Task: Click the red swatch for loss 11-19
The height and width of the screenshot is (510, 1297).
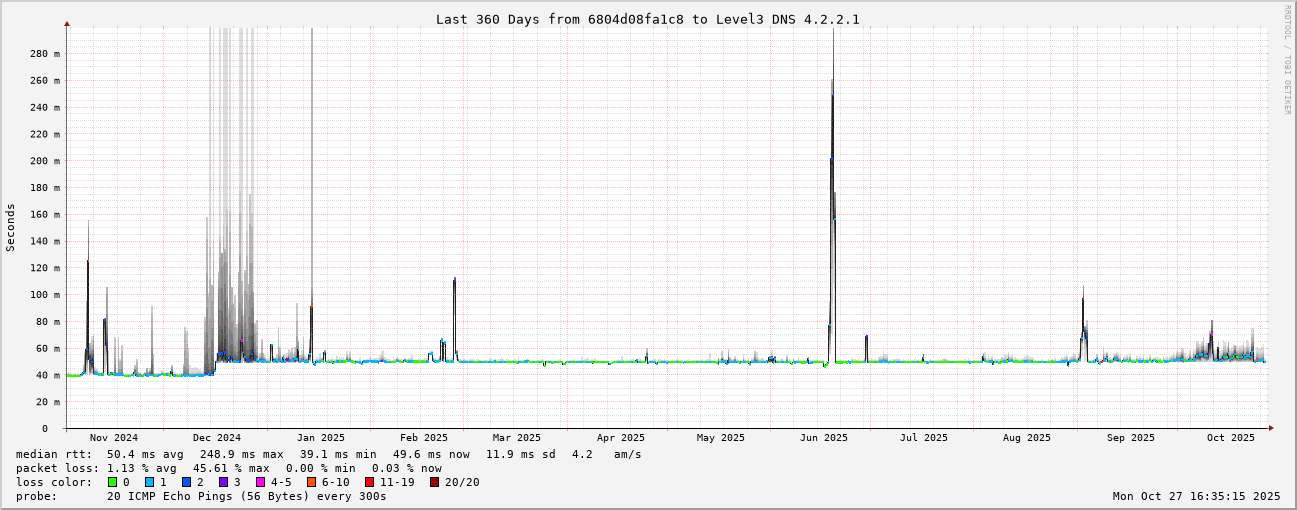Action: coord(369,482)
